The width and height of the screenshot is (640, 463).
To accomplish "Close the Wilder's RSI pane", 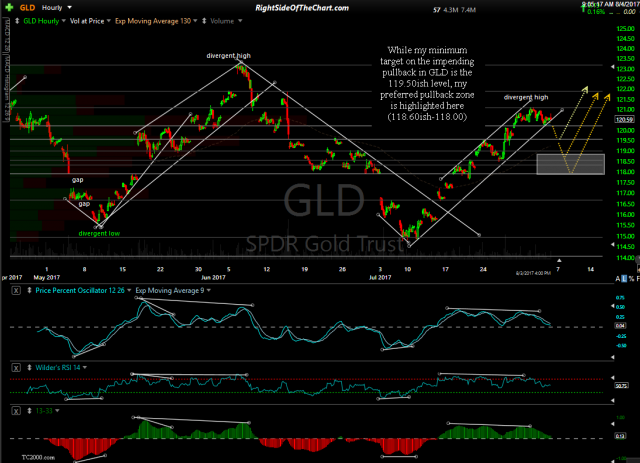I will [x=16, y=368].
